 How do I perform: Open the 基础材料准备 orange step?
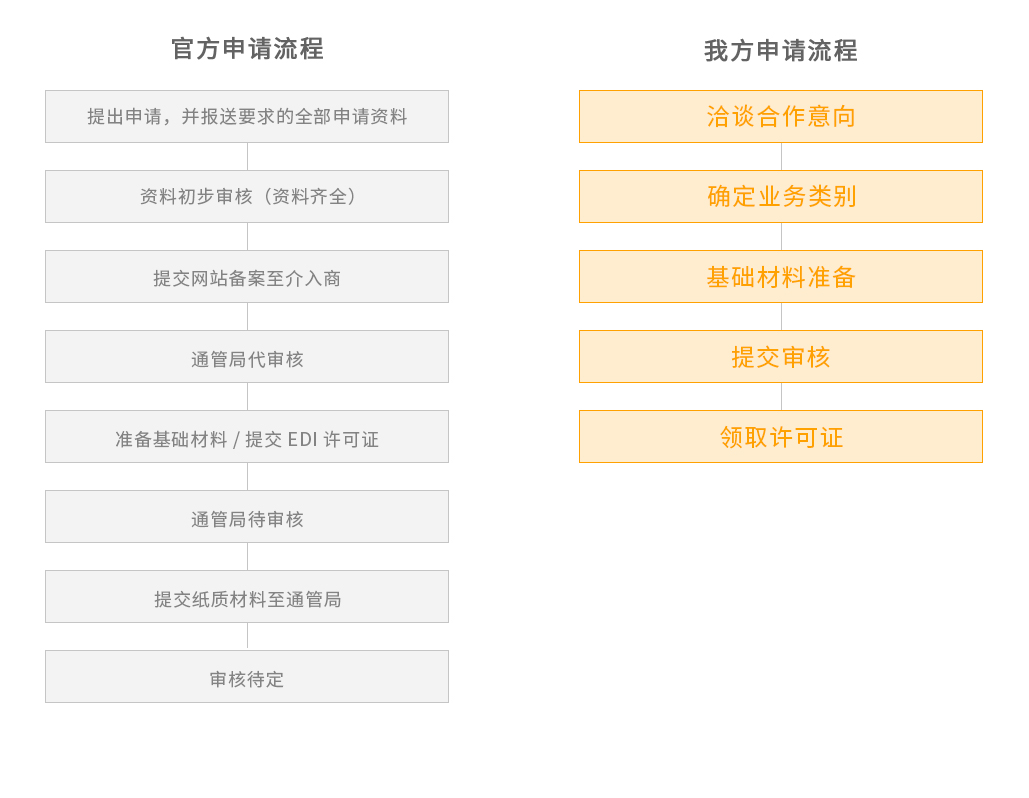pos(781,277)
